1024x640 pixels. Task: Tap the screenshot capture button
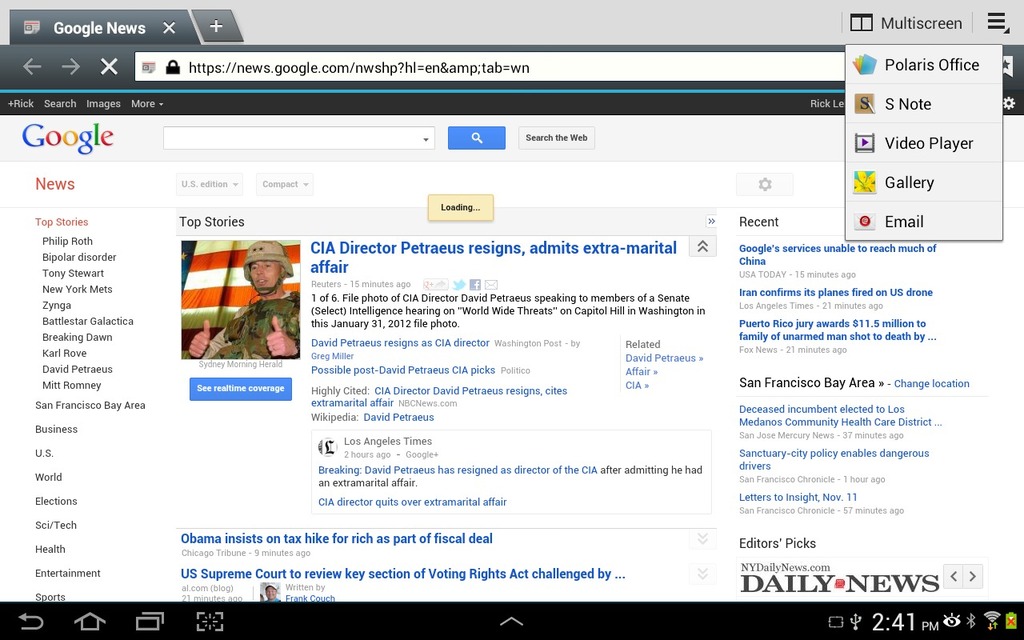click(x=210, y=621)
